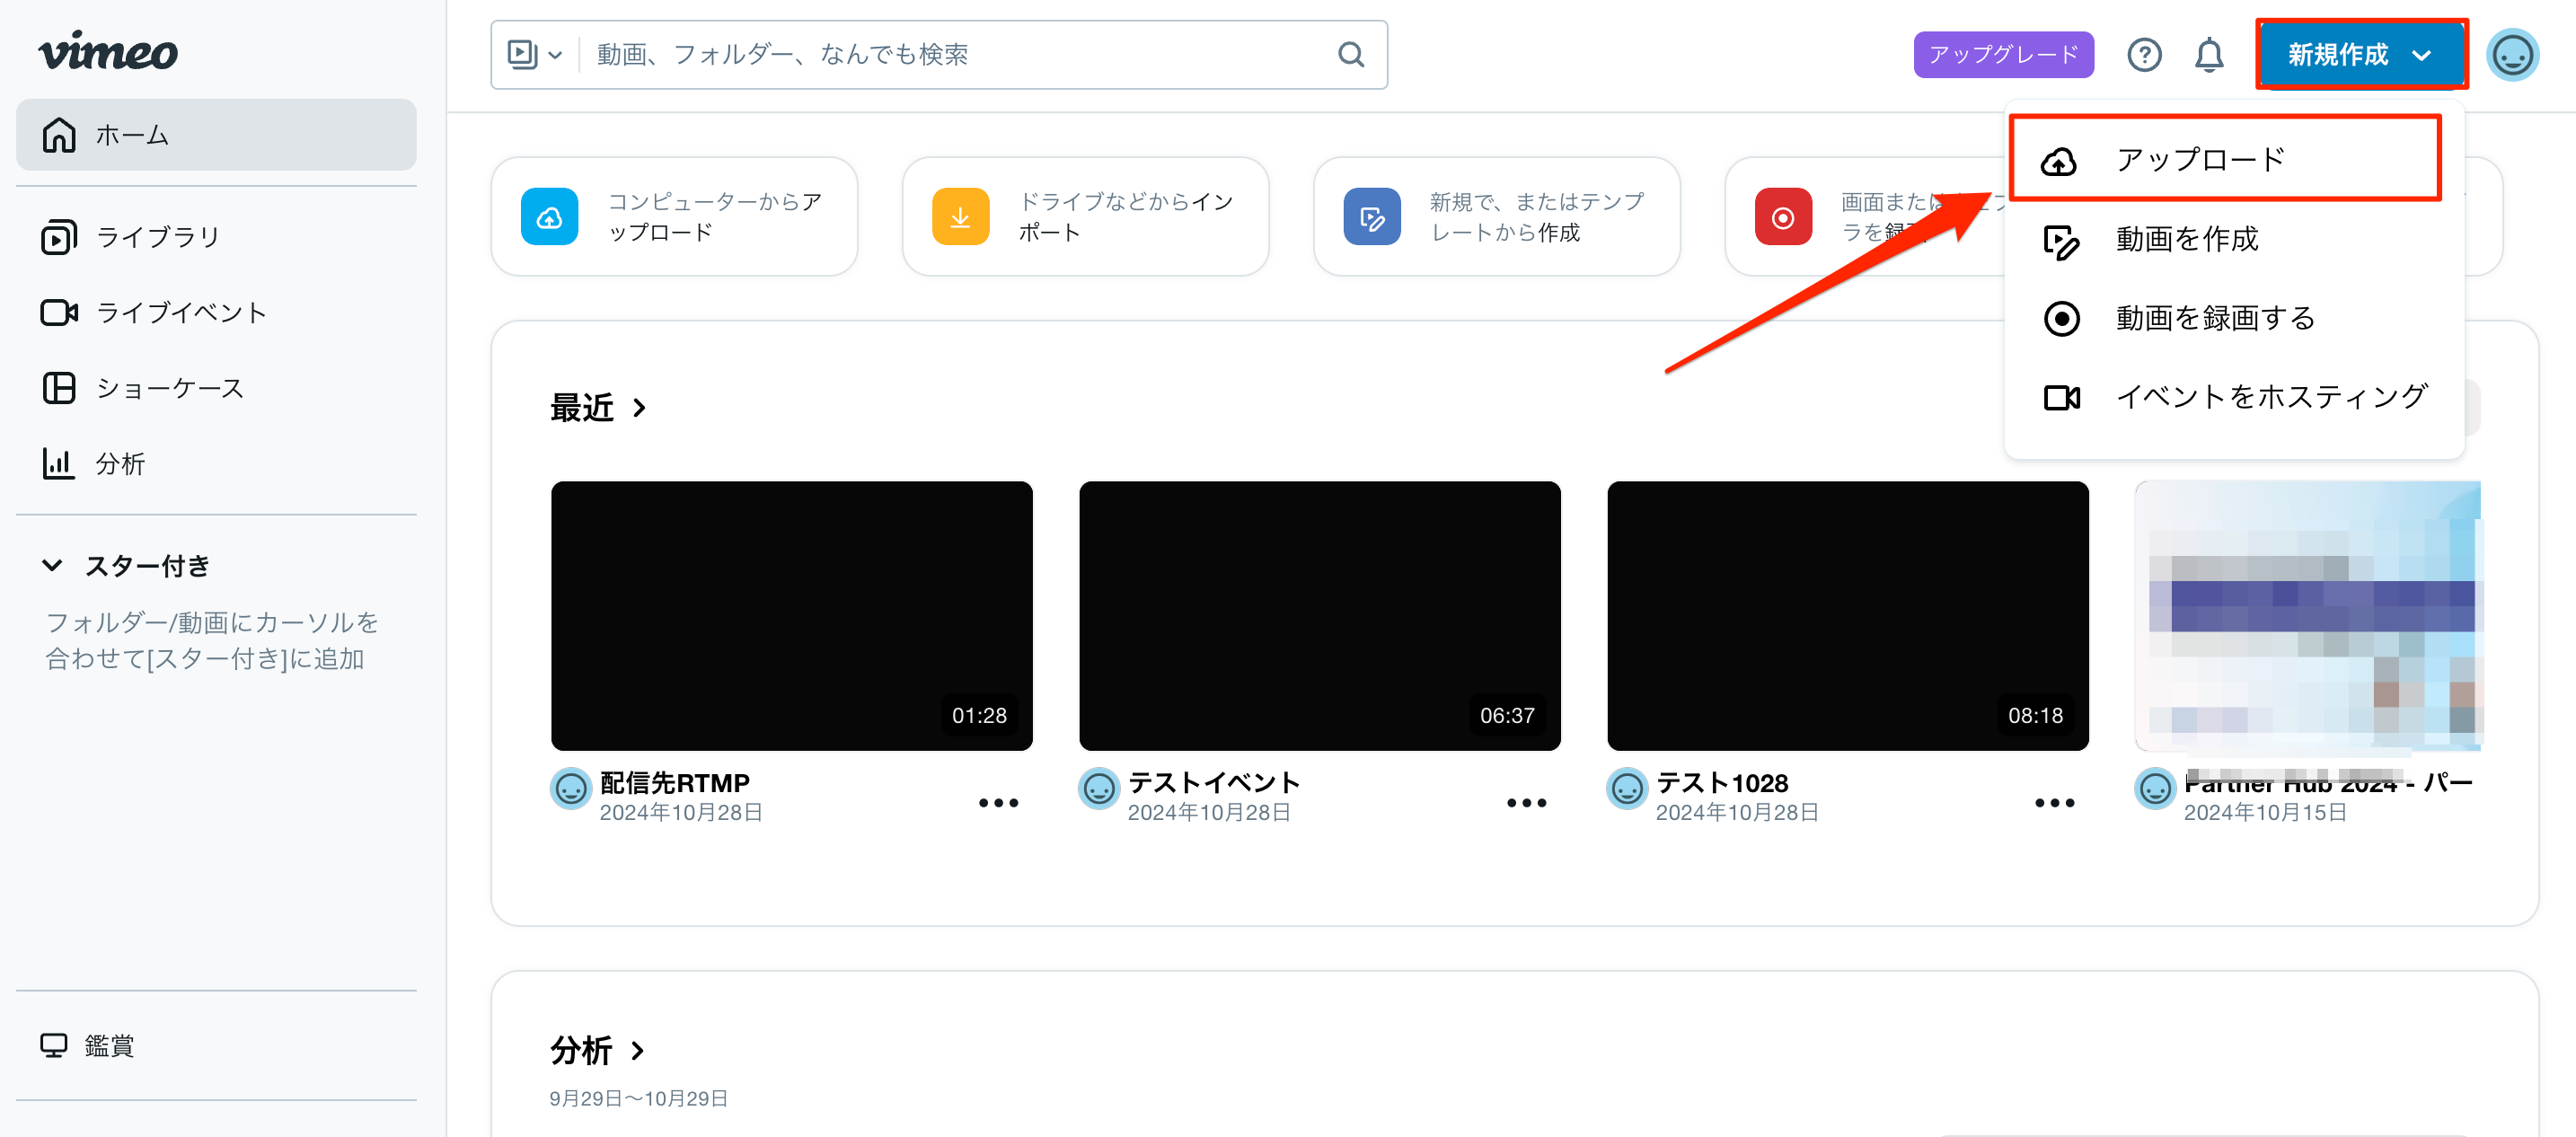Open 鑑賞 at sidebar bottom
The image size is (2576, 1137).
coord(87,1046)
